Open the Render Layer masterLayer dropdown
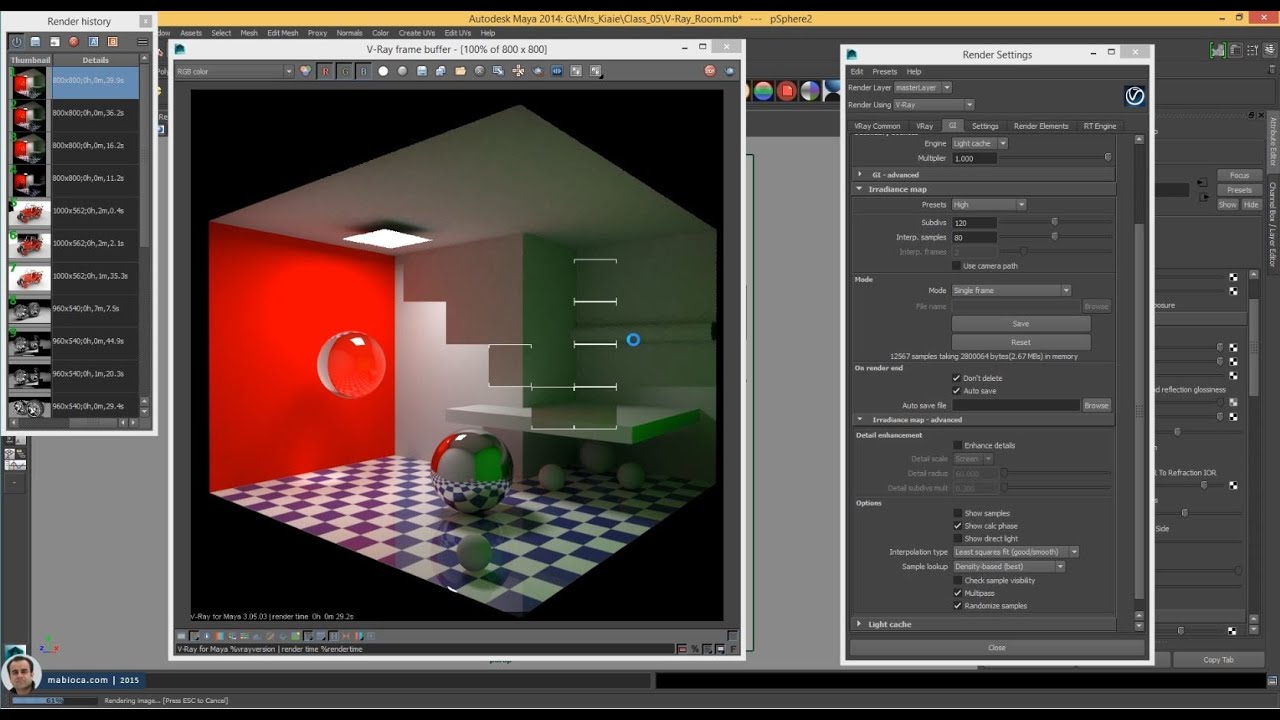The height and width of the screenshot is (720, 1280). pyautogui.click(x=923, y=88)
